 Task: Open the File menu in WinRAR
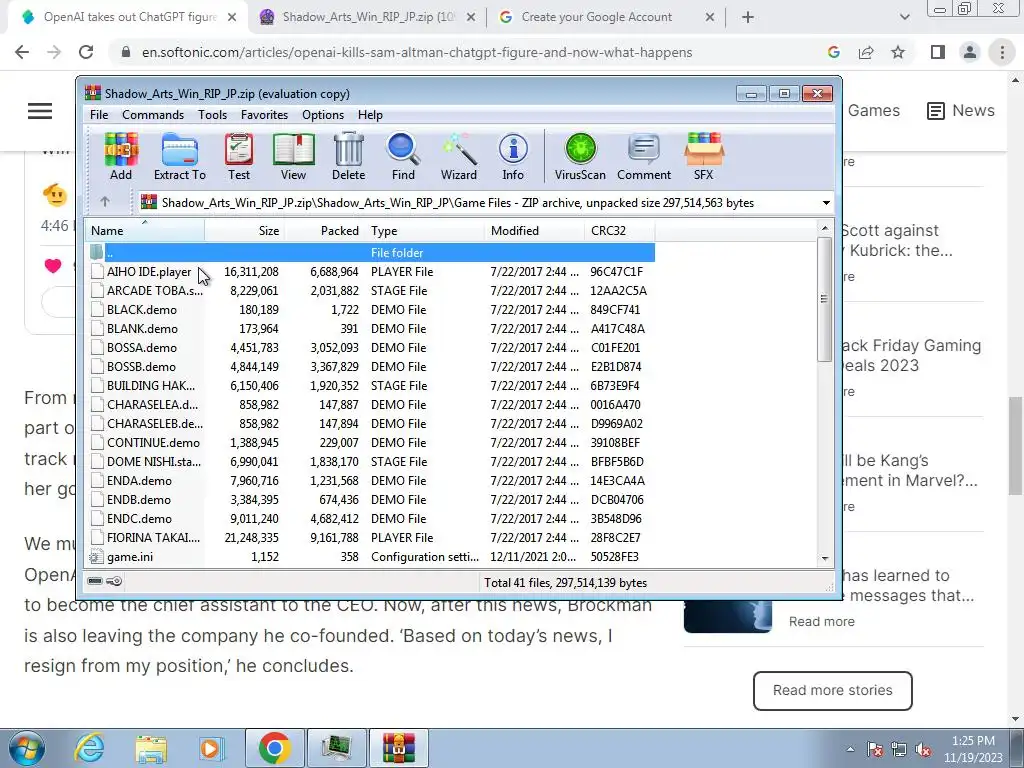[x=99, y=115]
